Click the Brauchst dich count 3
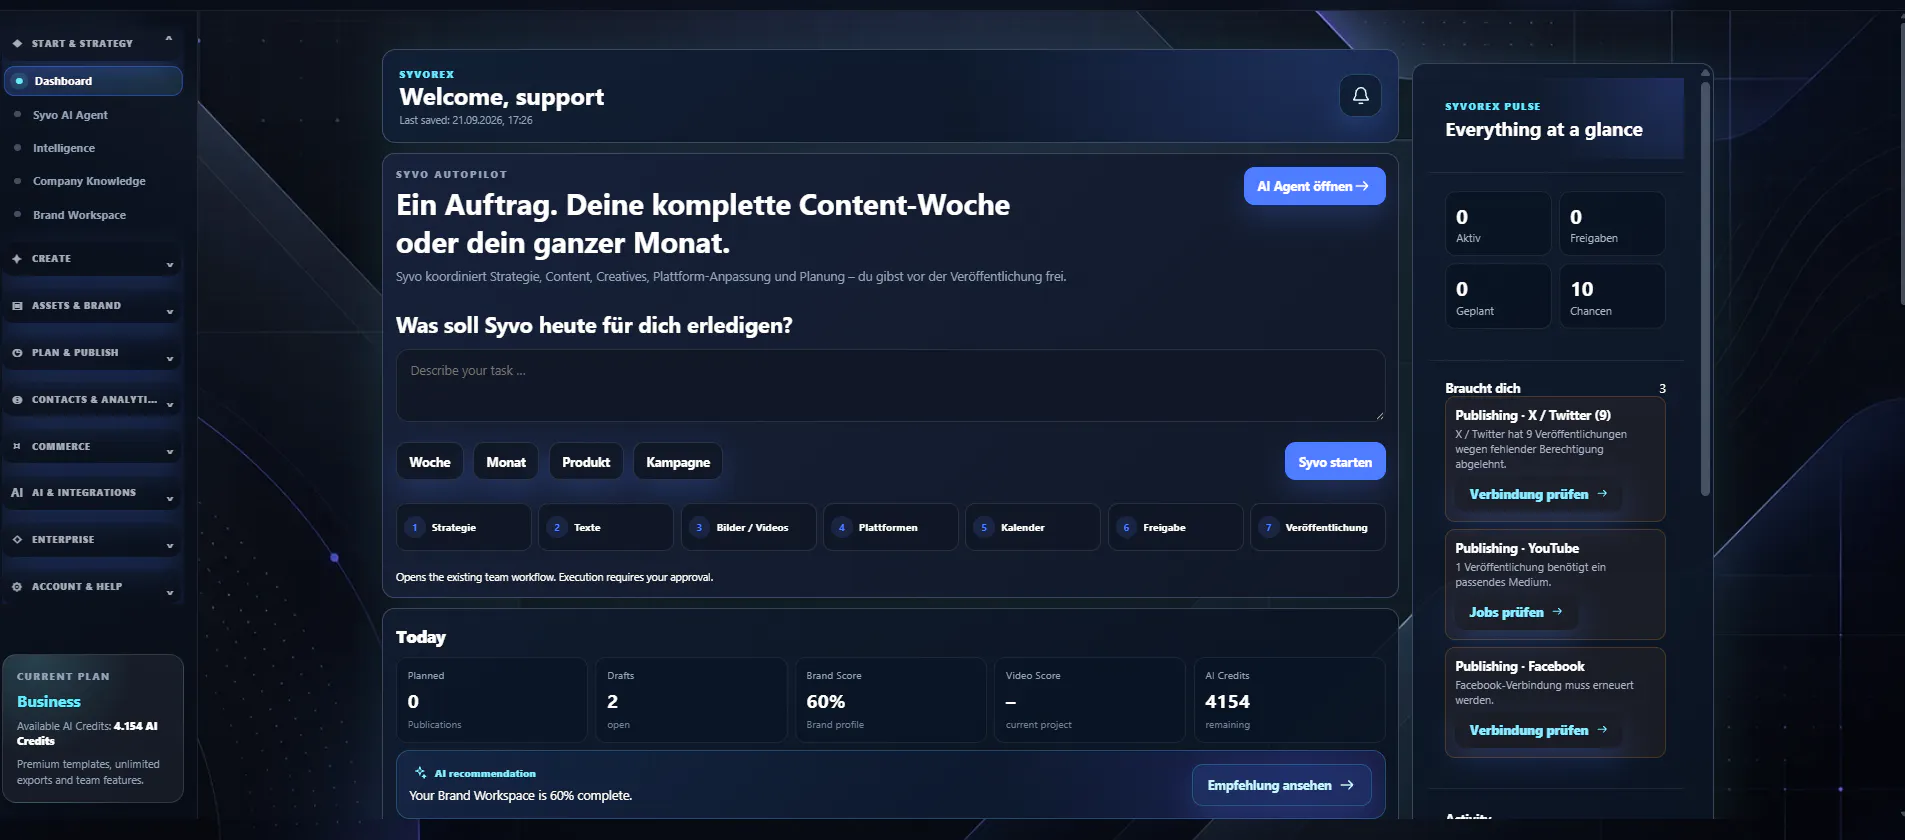Screen dimensions: 1905x840 click(x=1662, y=389)
